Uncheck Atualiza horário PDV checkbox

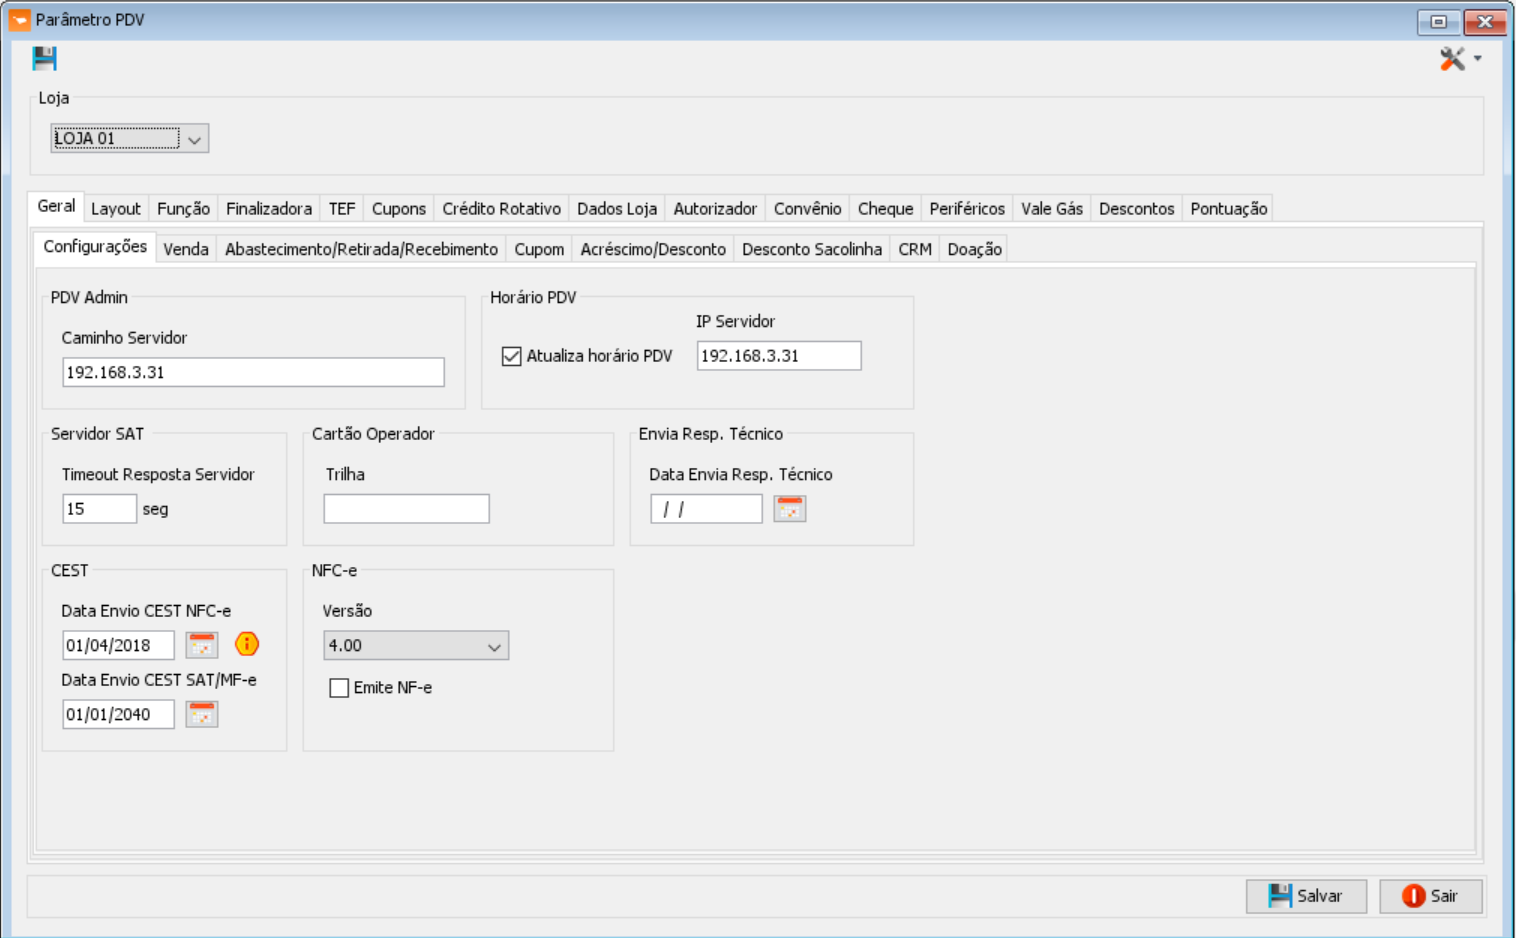click(x=512, y=356)
